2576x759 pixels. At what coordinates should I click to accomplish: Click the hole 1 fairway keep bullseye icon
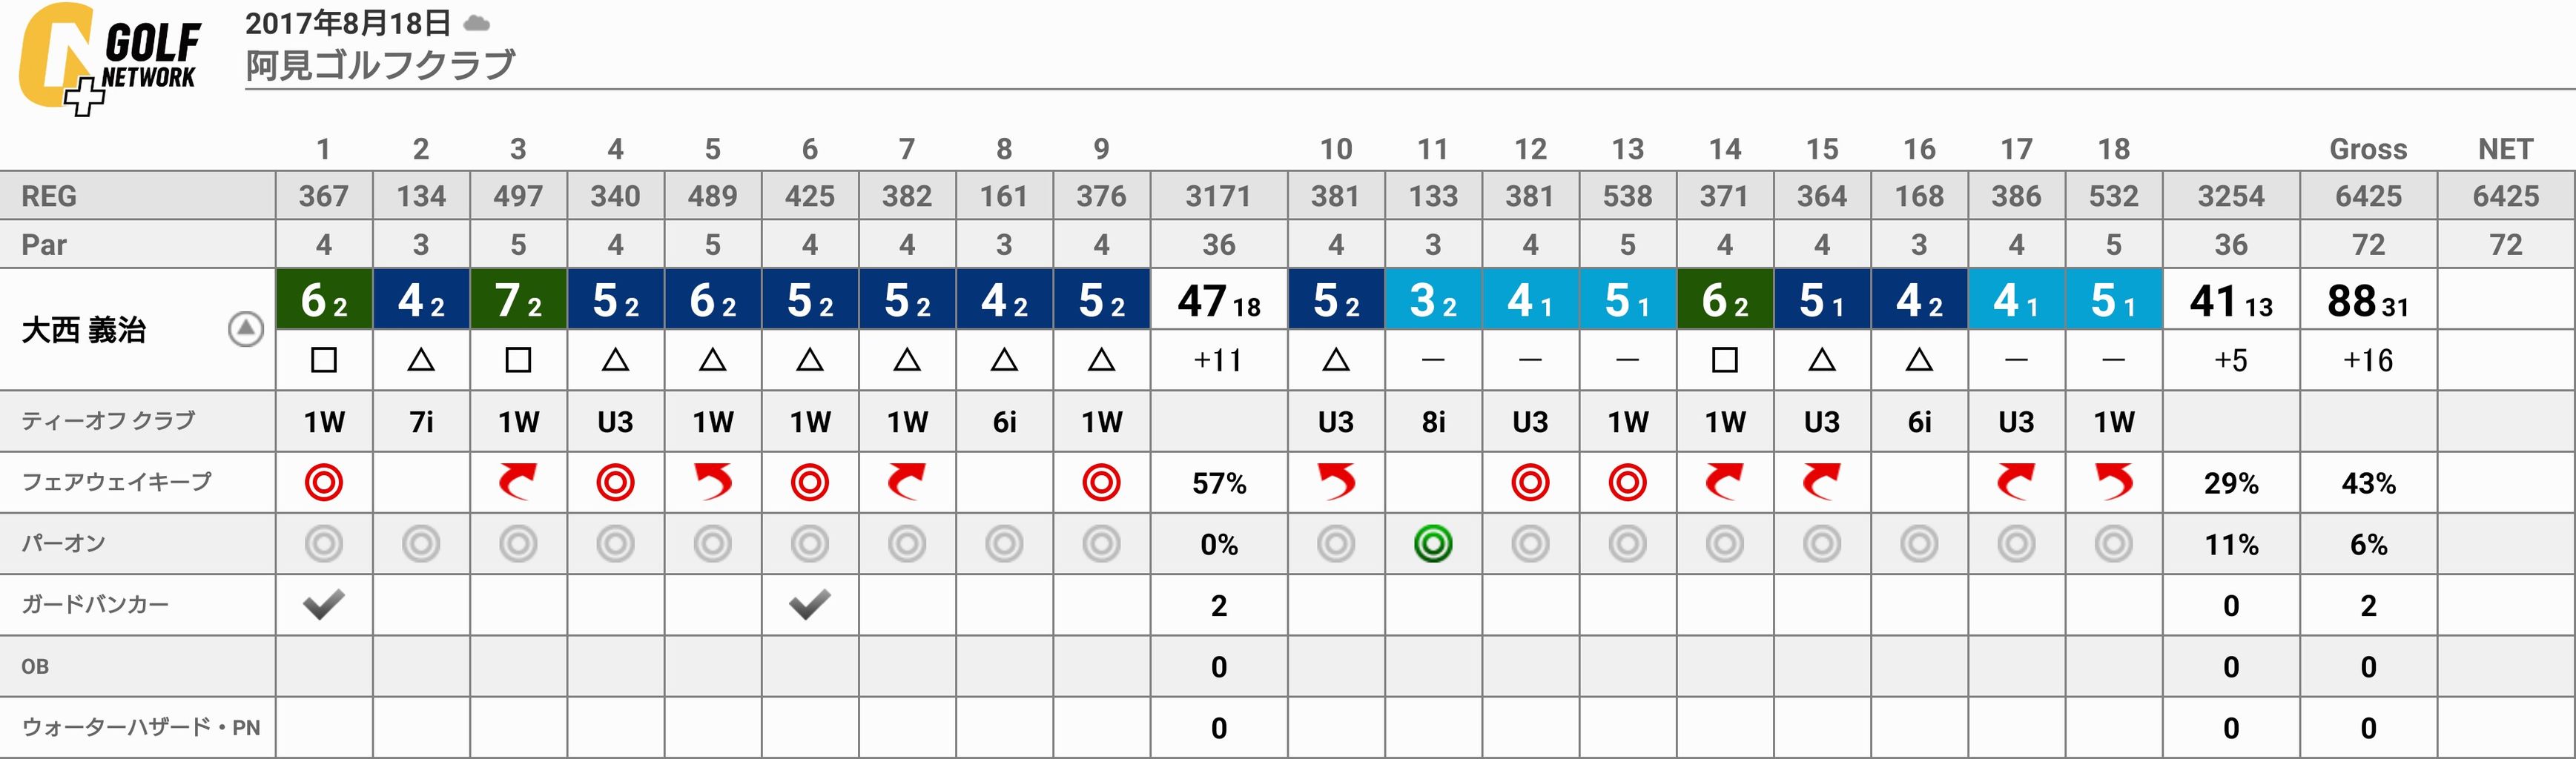324,483
